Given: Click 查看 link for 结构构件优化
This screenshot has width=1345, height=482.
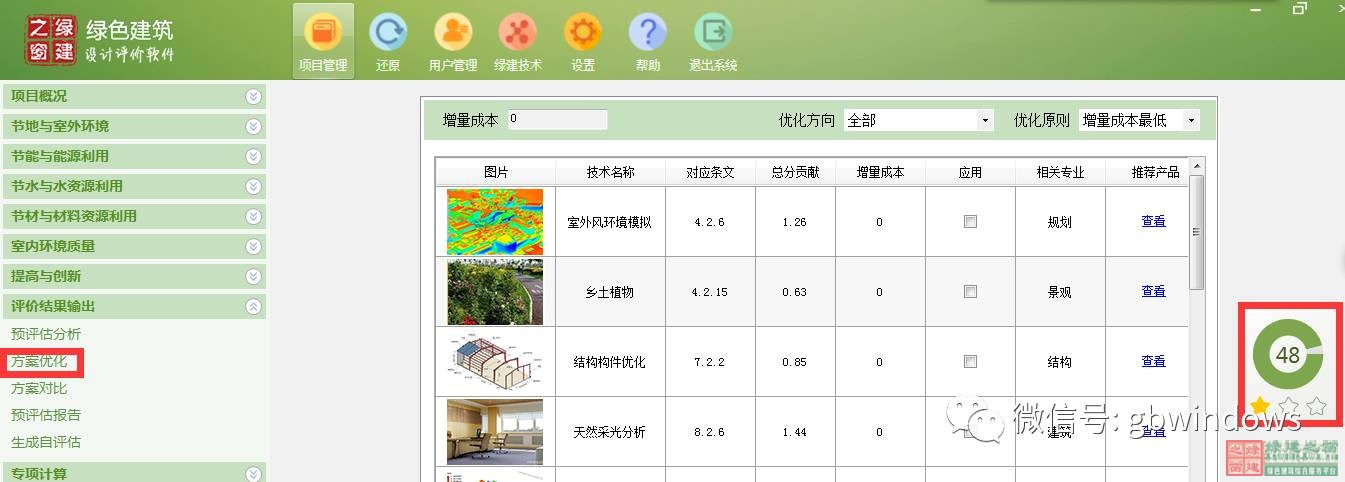Looking at the screenshot, I should [1153, 361].
